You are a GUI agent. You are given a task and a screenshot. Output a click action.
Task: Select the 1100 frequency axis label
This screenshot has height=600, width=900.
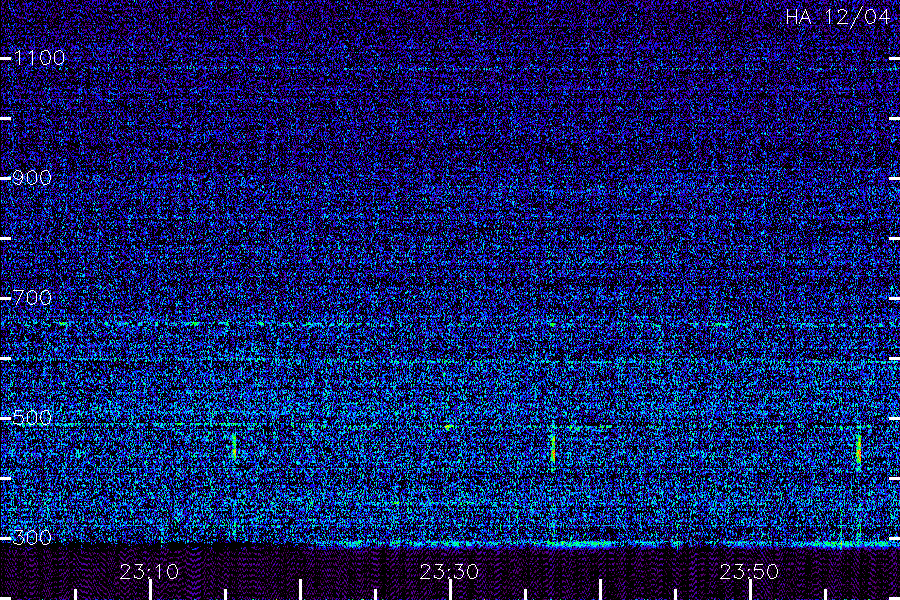coord(40,58)
